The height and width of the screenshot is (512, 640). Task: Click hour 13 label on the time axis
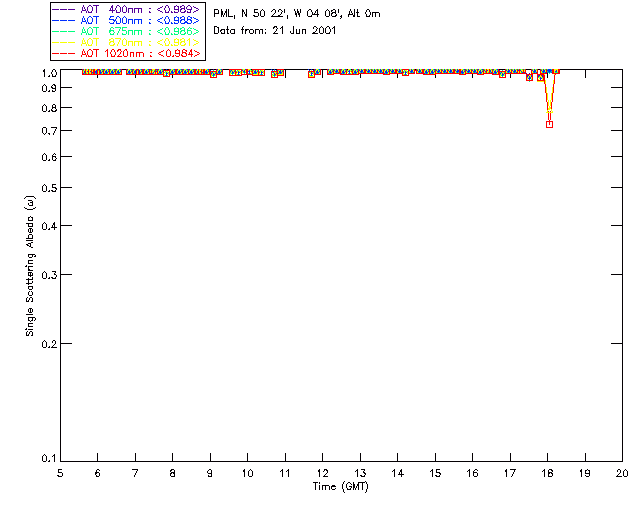[360, 473]
